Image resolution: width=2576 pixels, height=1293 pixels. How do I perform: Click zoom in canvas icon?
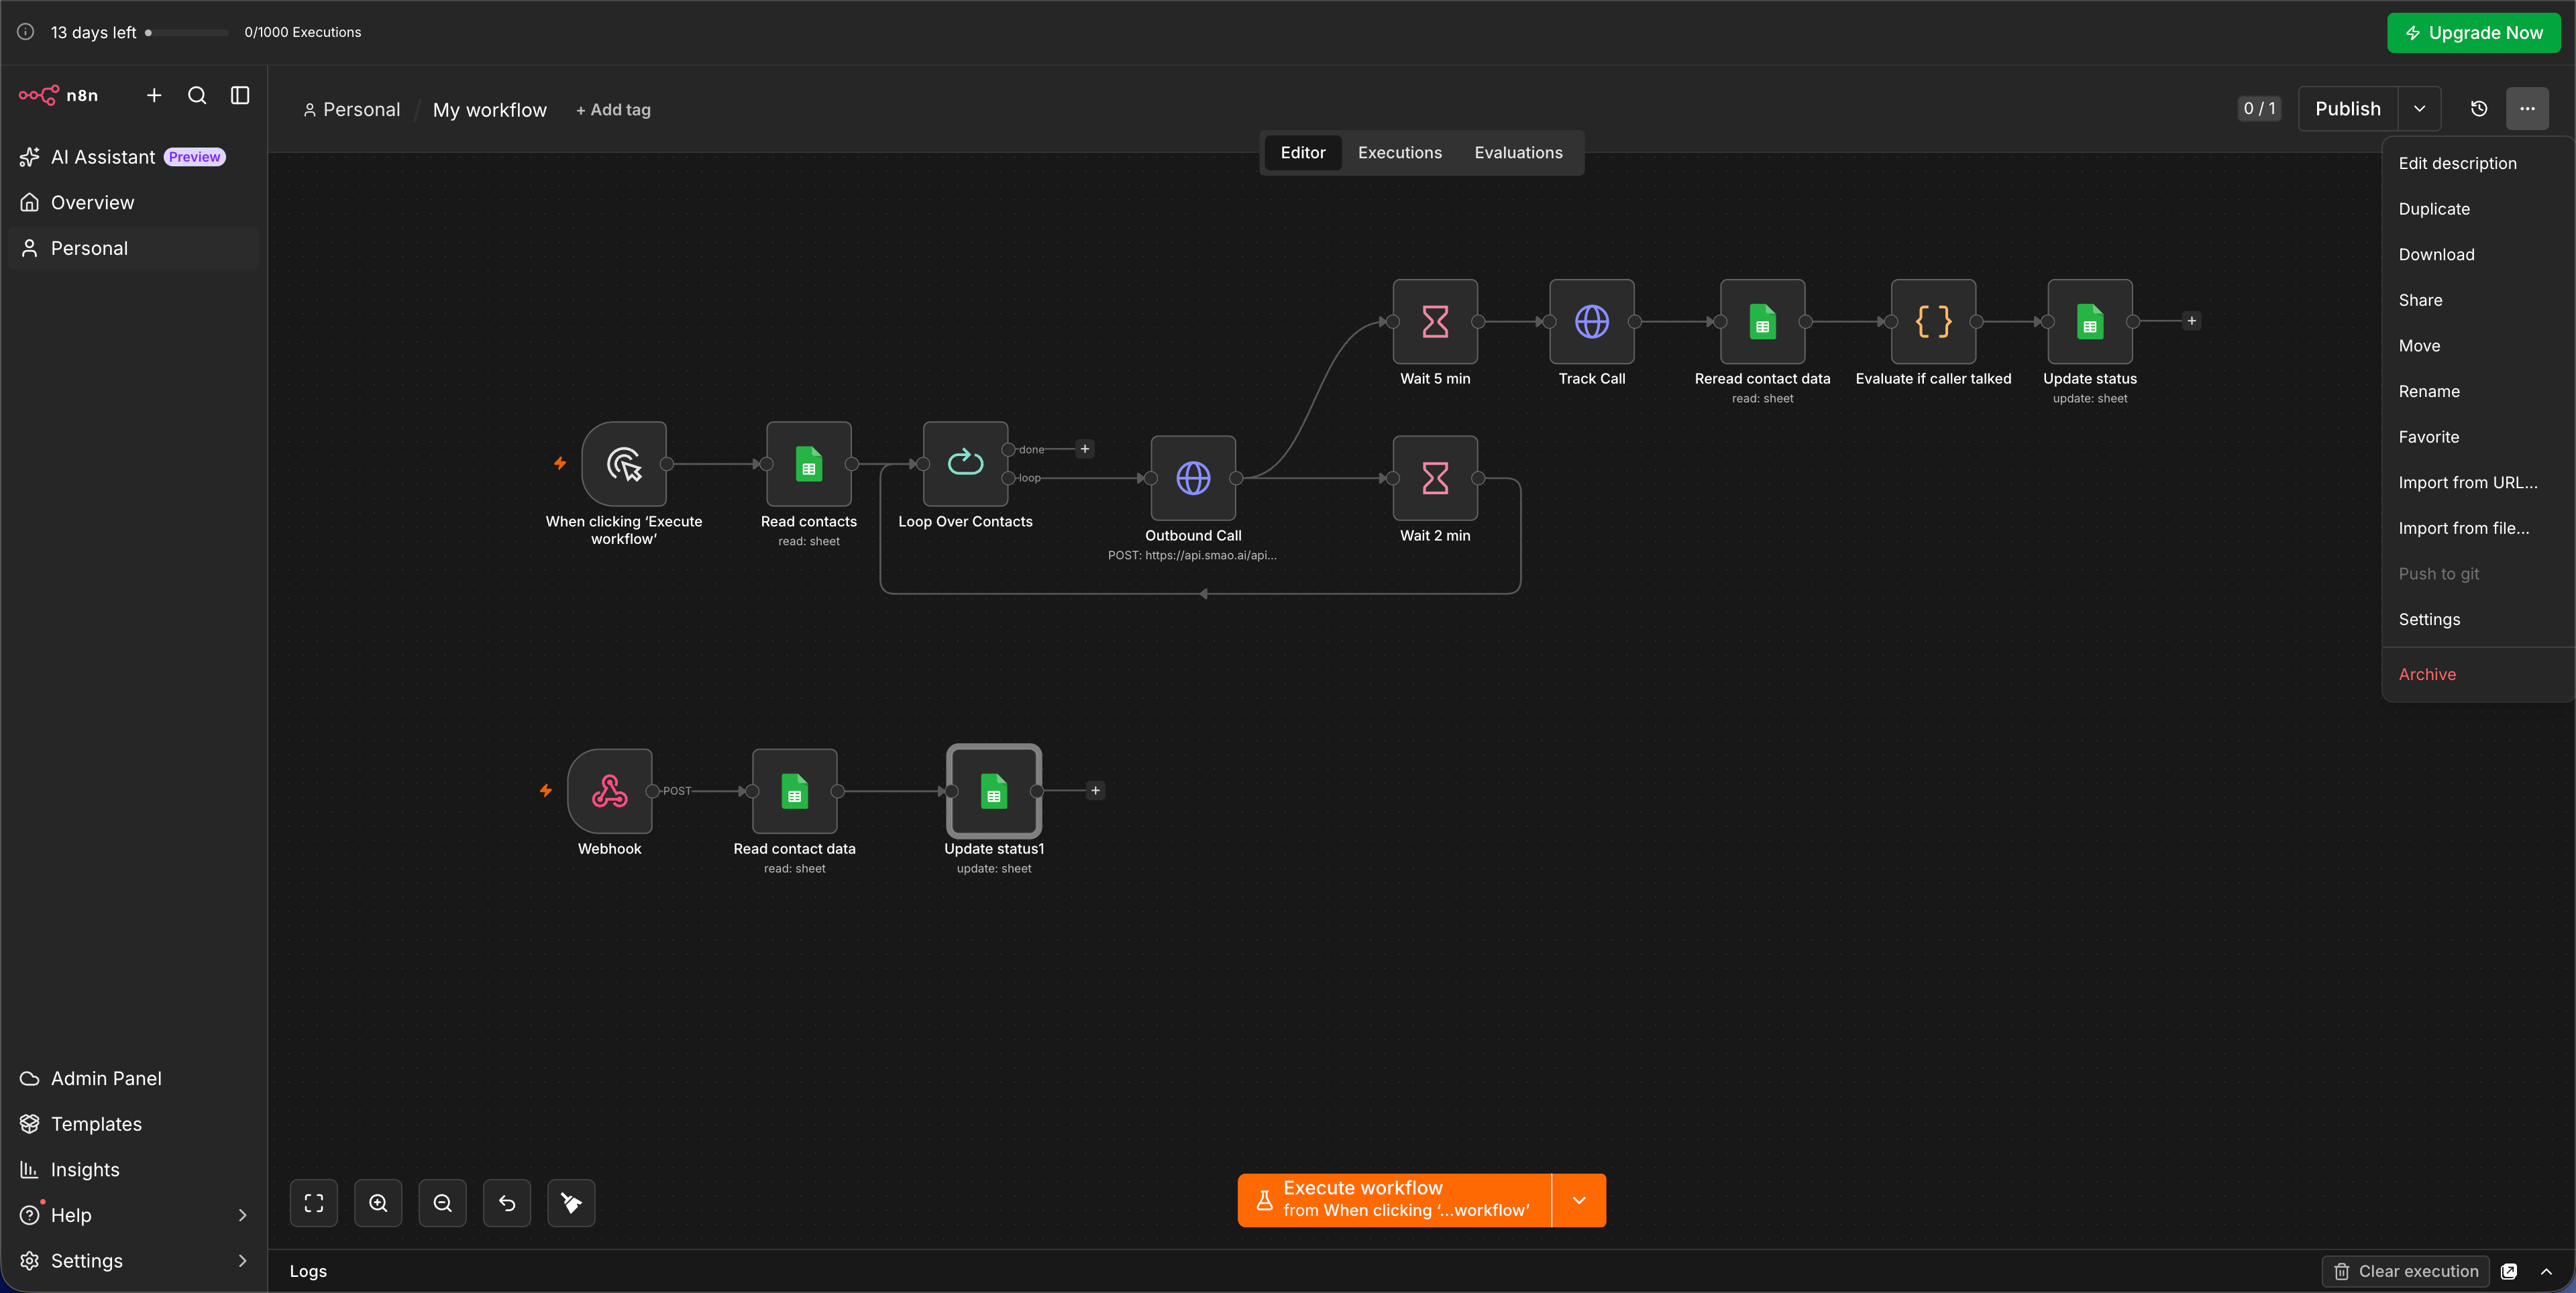tap(378, 1203)
